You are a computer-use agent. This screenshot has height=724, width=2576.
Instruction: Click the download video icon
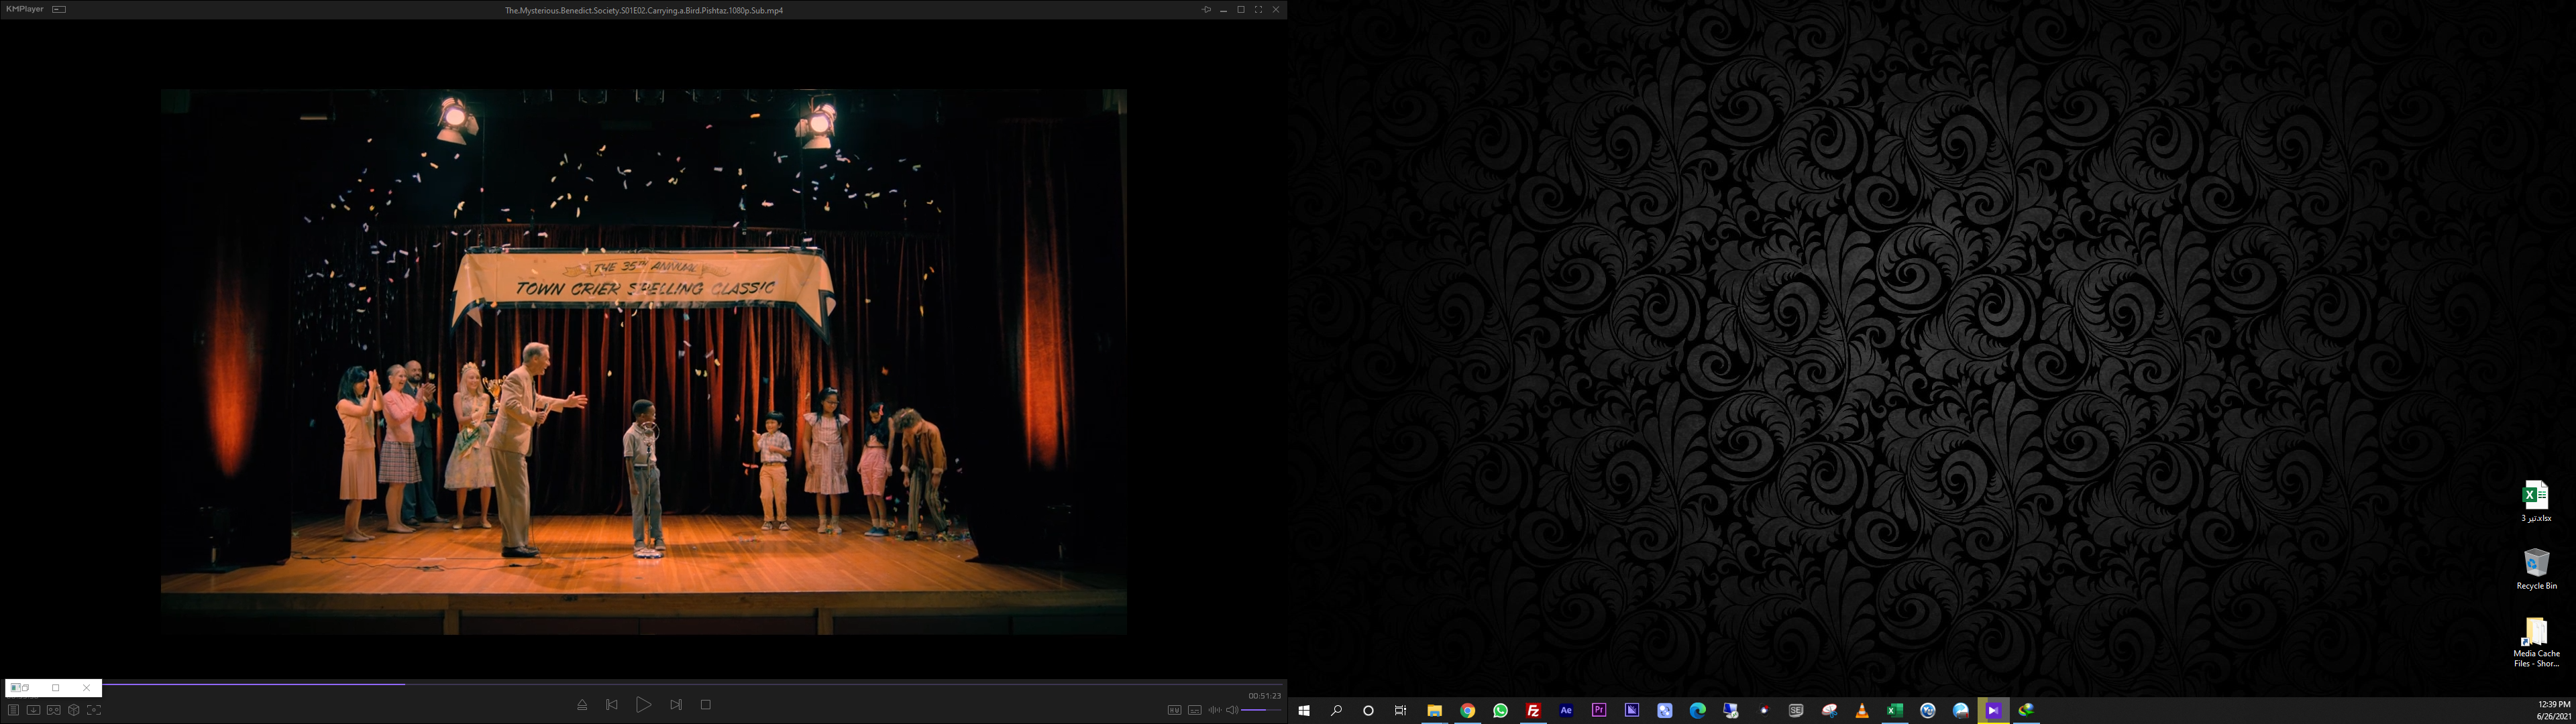tap(33, 710)
